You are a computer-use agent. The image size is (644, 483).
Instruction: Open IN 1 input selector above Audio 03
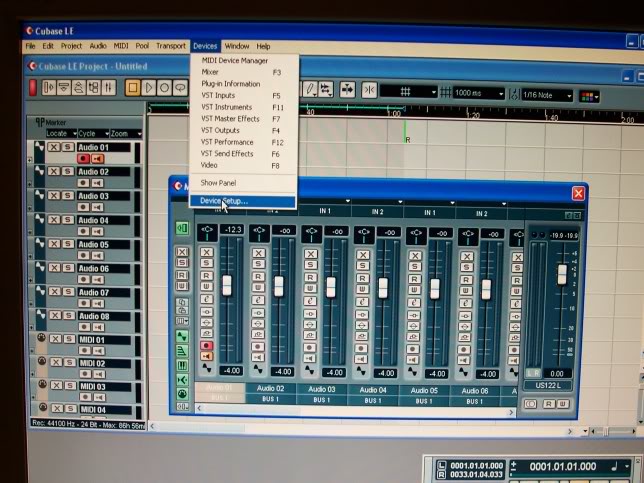[x=324, y=211]
